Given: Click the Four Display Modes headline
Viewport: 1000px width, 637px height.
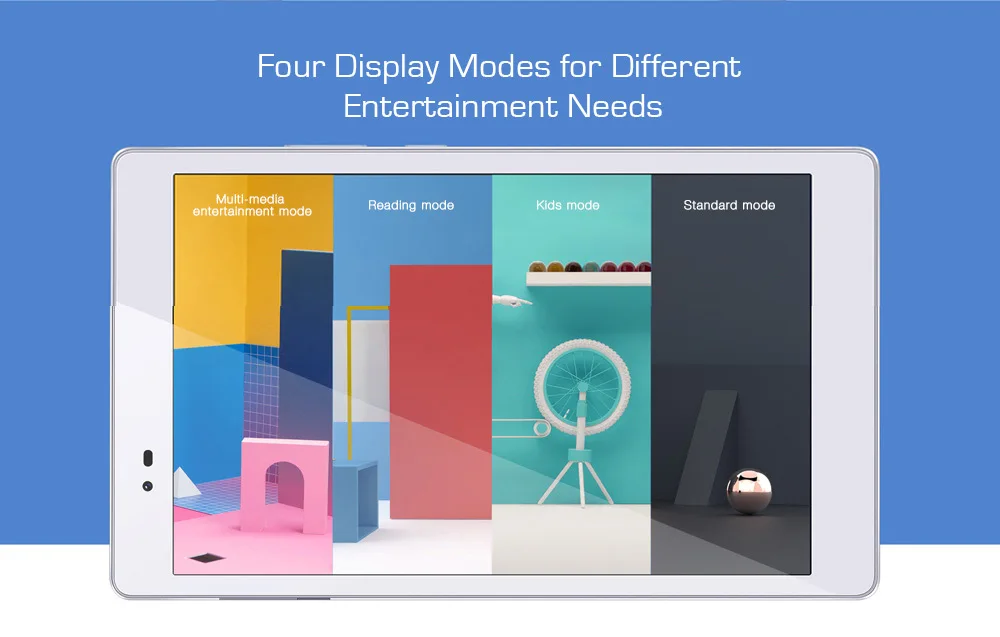Looking at the screenshot, I should coord(499,85).
